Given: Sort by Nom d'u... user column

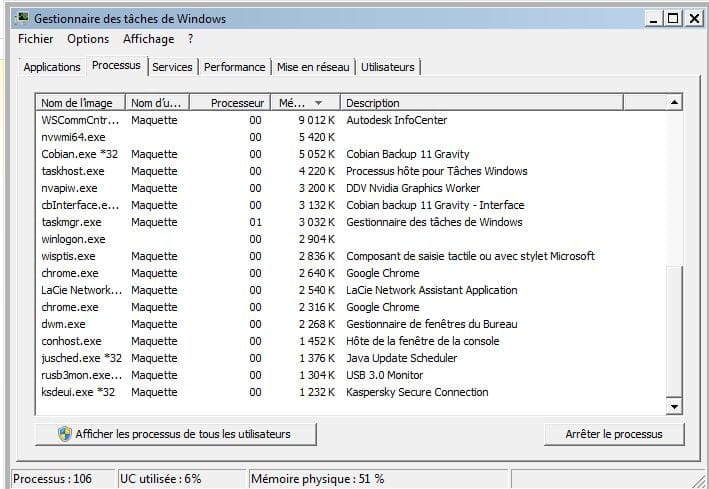Looking at the screenshot, I should click(x=157, y=103).
